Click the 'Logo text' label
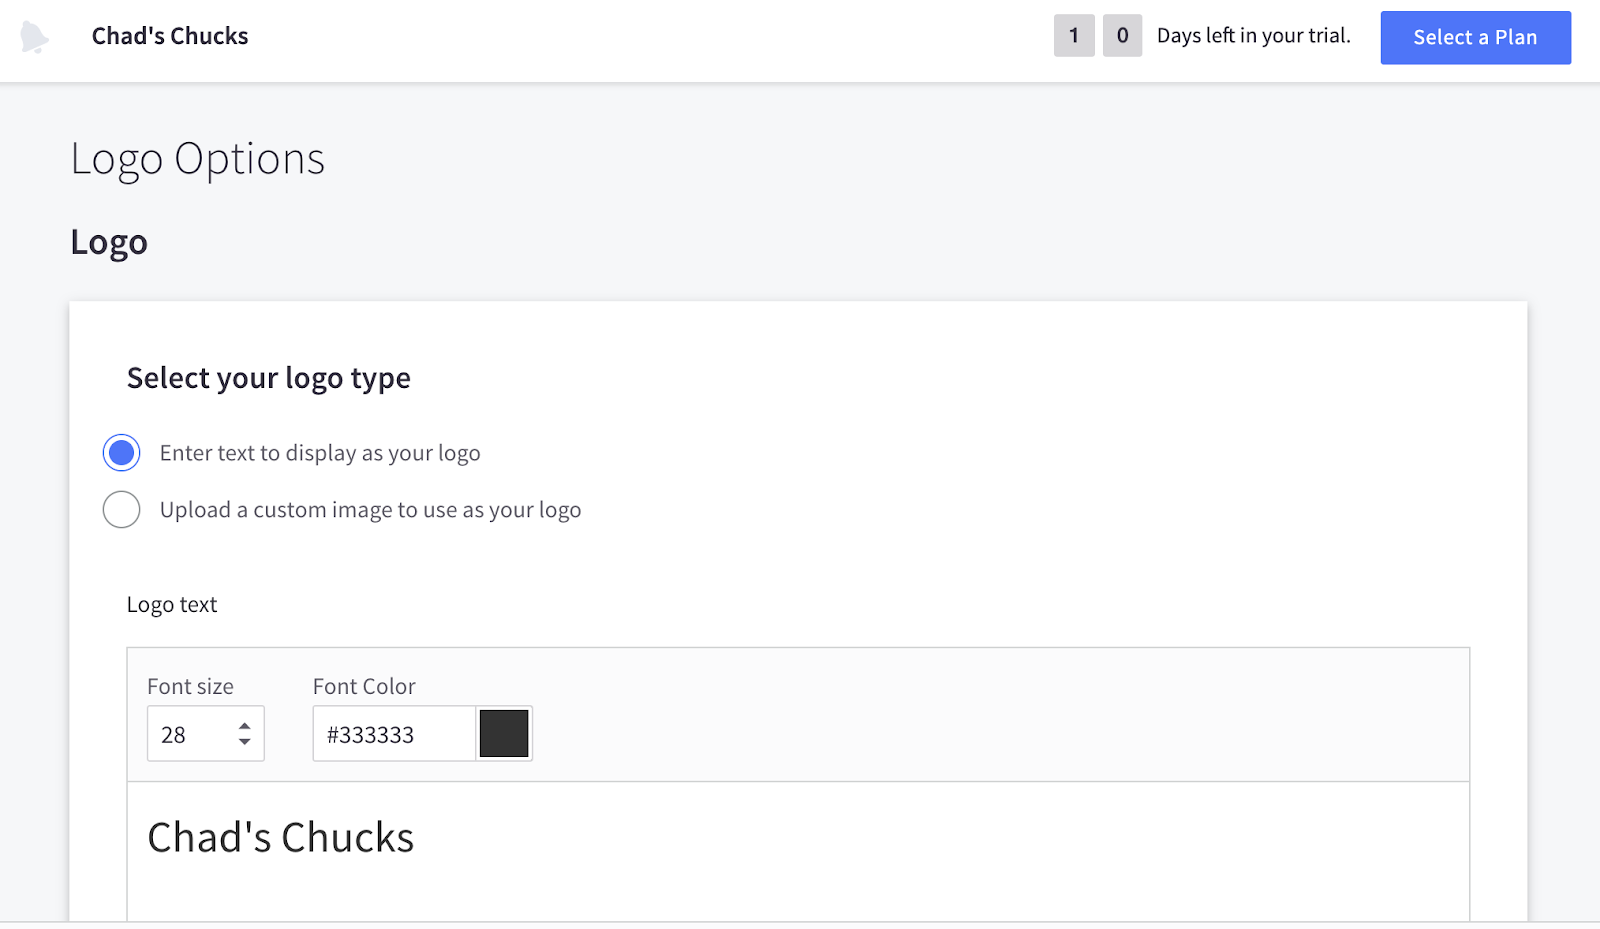The width and height of the screenshot is (1600, 929). (x=172, y=605)
